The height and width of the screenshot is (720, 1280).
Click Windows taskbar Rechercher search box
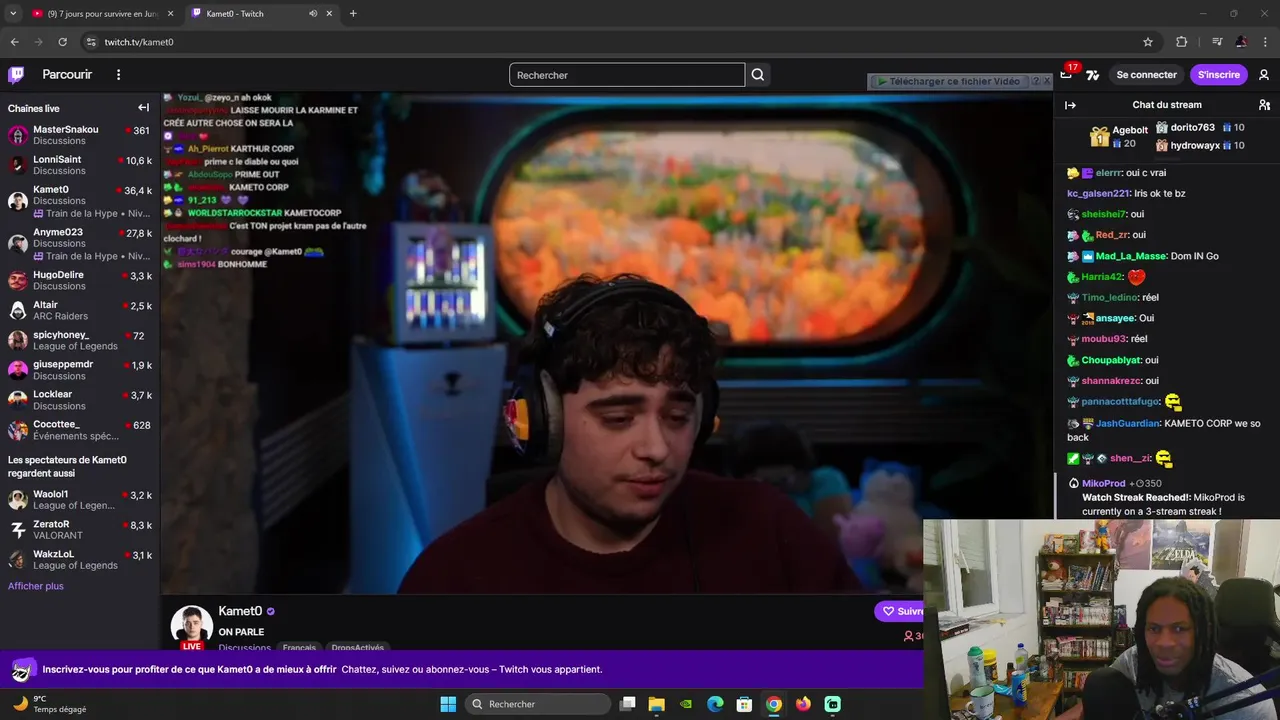pyautogui.click(x=538, y=704)
